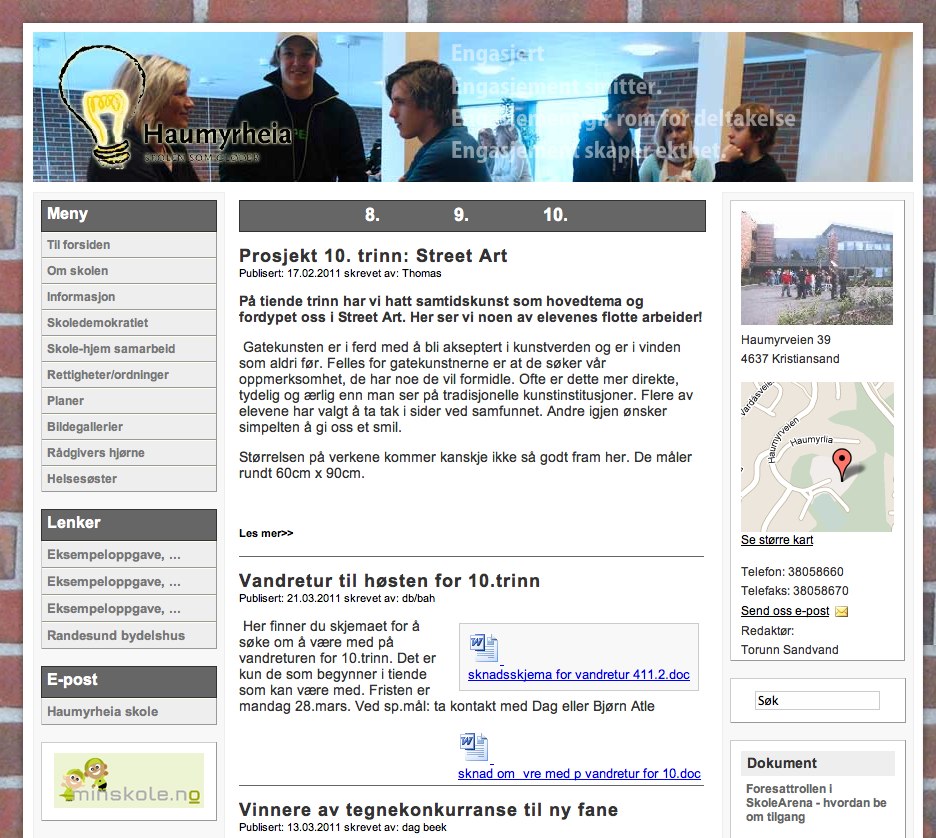This screenshot has height=838, width=936.
Task: Download sknadsskjema for vandretur 411.2.doc
Action: pyautogui.click(x=578, y=674)
